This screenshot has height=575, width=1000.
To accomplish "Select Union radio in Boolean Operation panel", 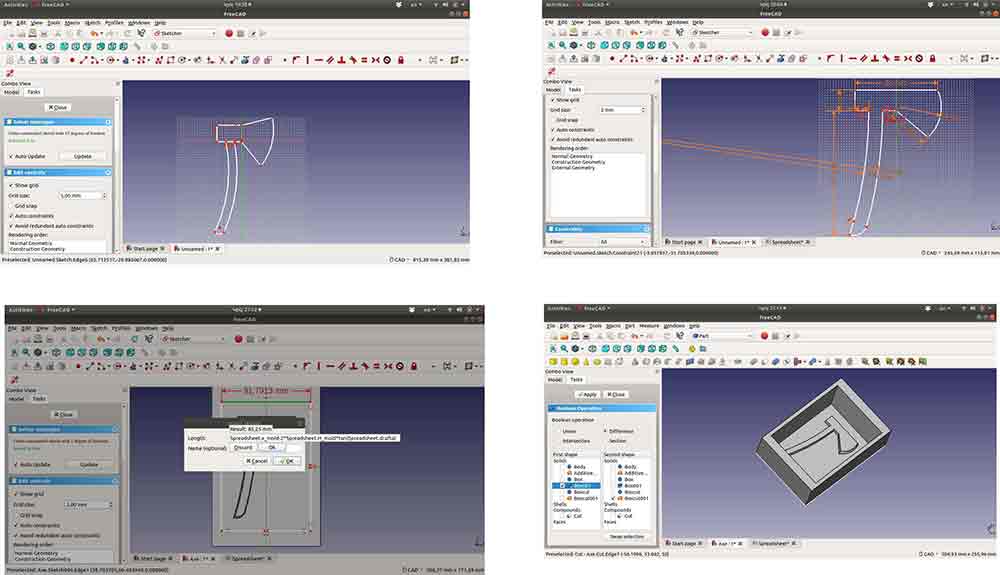I will tap(566, 432).
